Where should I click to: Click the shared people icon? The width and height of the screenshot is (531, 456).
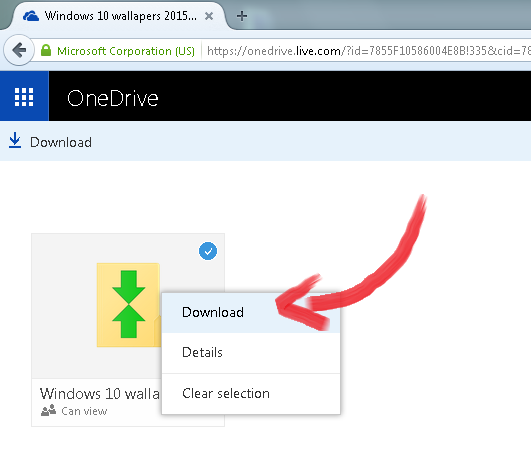(x=48, y=410)
